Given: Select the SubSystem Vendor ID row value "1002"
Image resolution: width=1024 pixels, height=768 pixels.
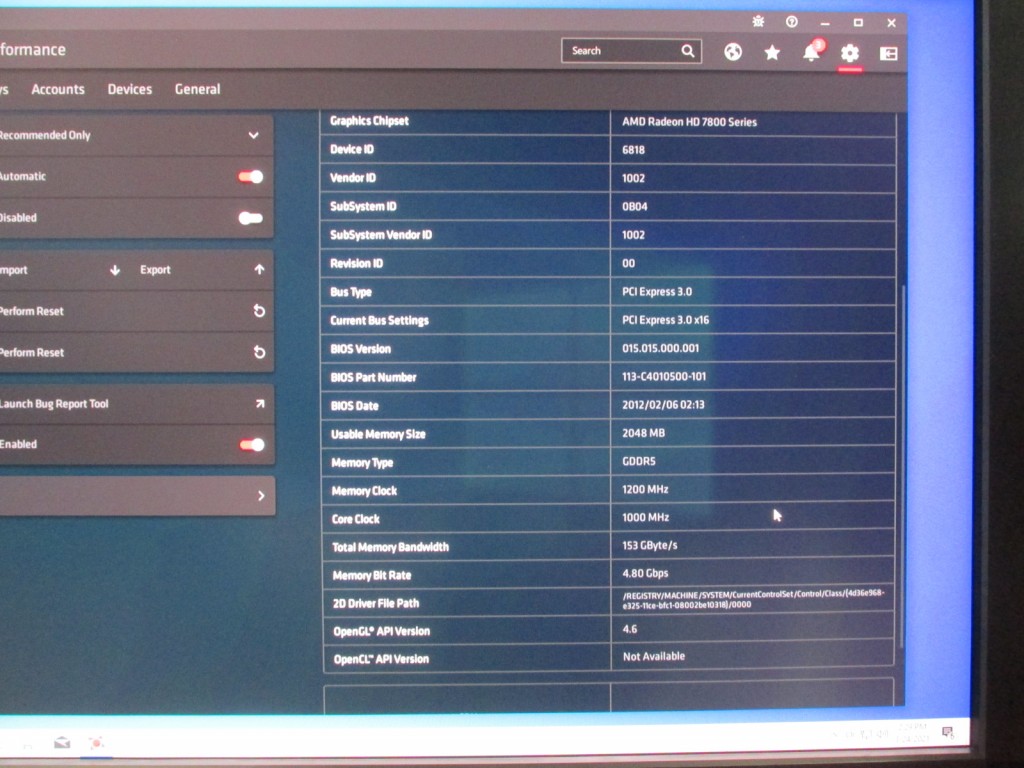Looking at the screenshot, I should (x=633, y=235).
